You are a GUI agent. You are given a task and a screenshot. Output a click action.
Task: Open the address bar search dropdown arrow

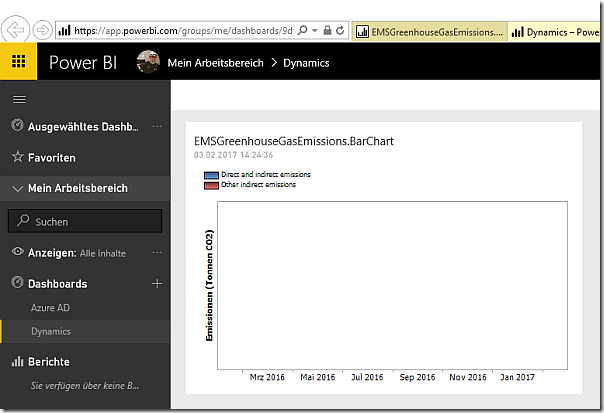tap(315, 31)
